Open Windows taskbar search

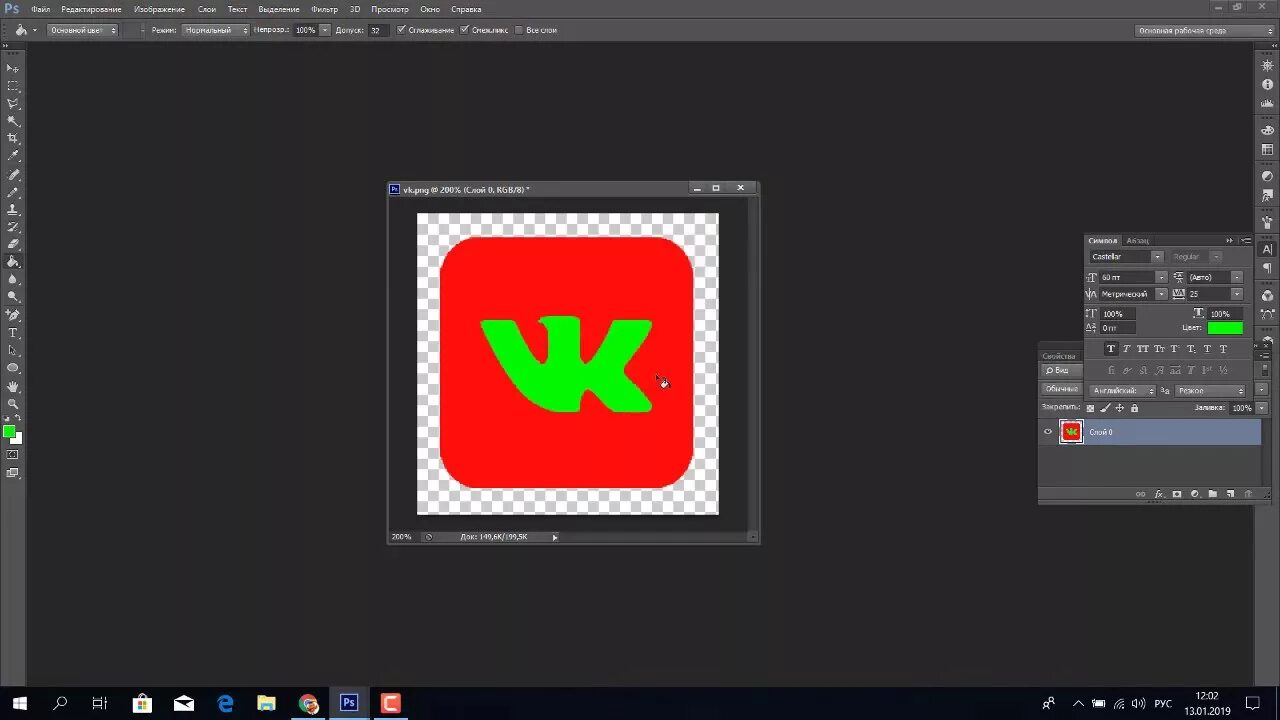[x=60, y=703]
